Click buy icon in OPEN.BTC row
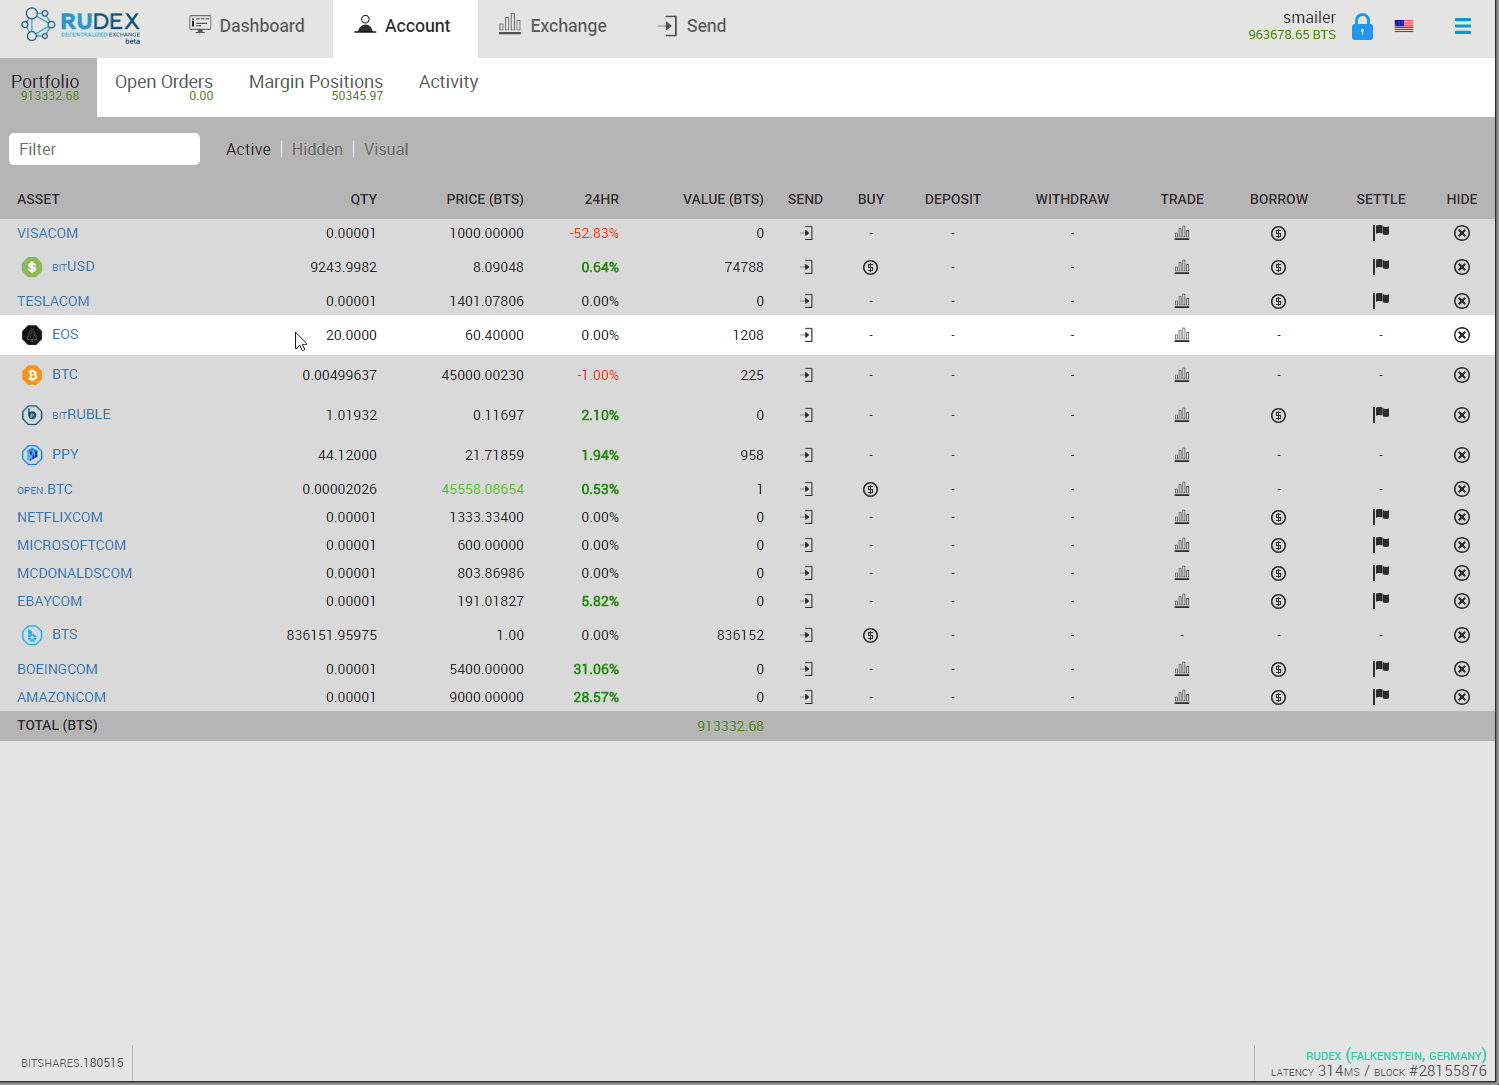This screenshot has width=1499, height=1085. [870, 489]
